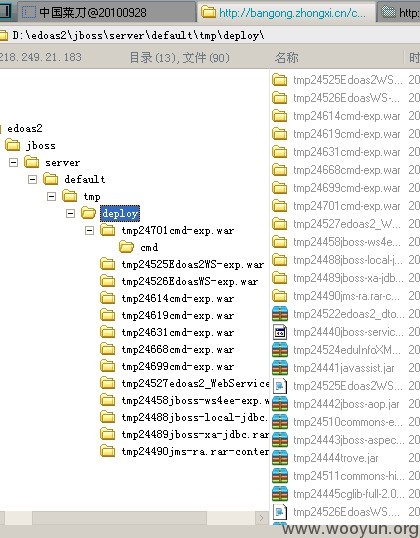420x538 pixels.
Task: Click folder icon of tmp24525Edoas2WS list row
Action: [280, 80]
